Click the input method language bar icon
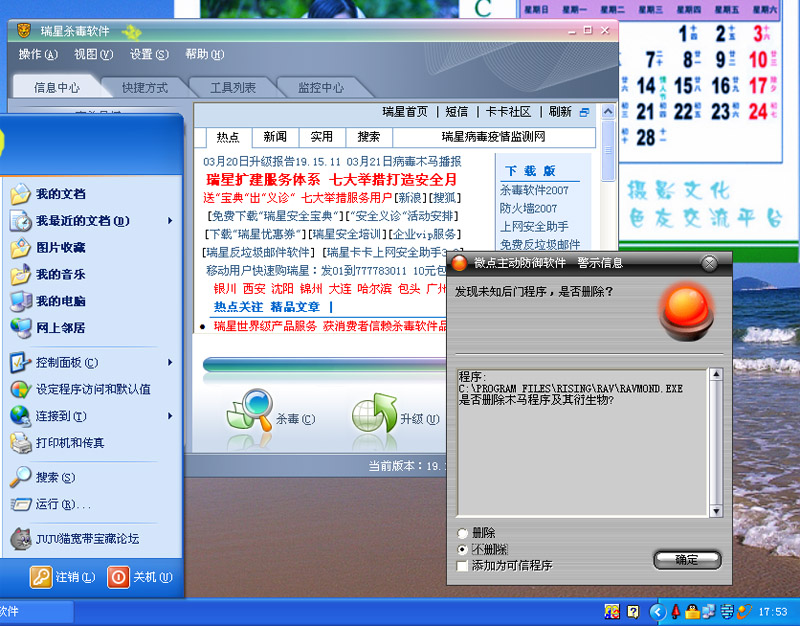The height and width of the screenshot is (626, 800). click(612, 611)
